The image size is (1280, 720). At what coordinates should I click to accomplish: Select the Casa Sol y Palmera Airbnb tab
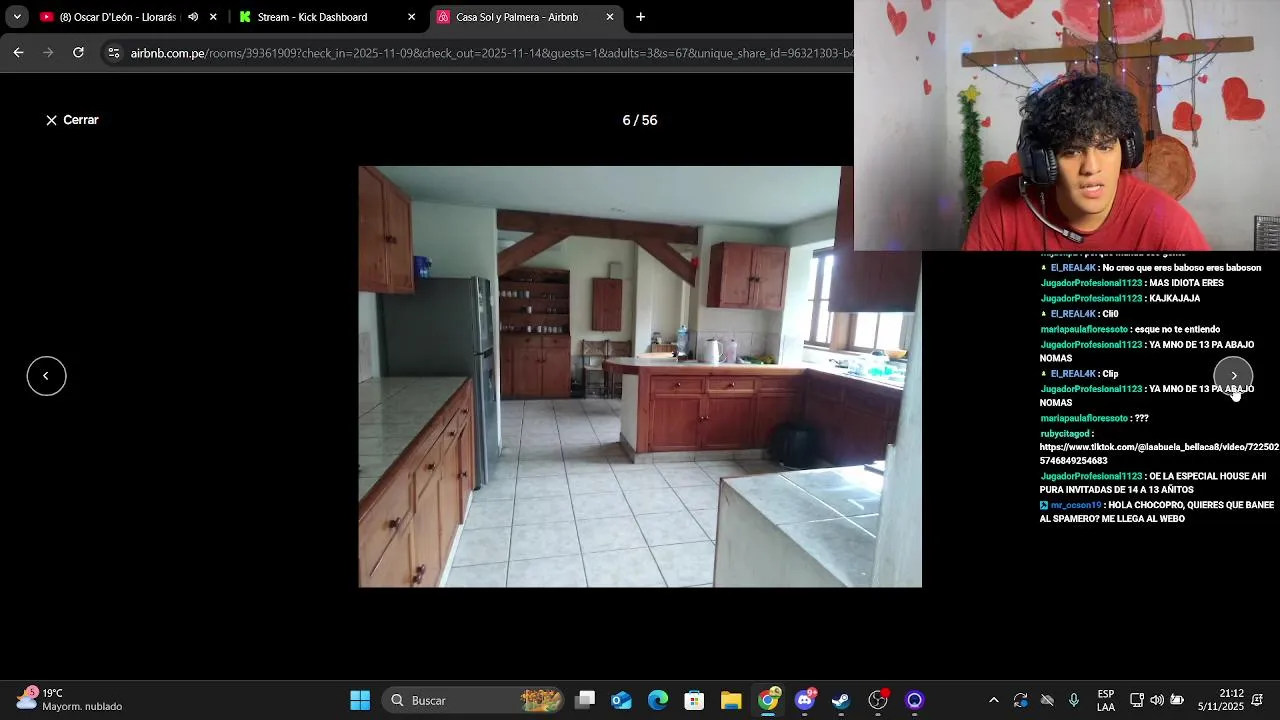(517, 17)
